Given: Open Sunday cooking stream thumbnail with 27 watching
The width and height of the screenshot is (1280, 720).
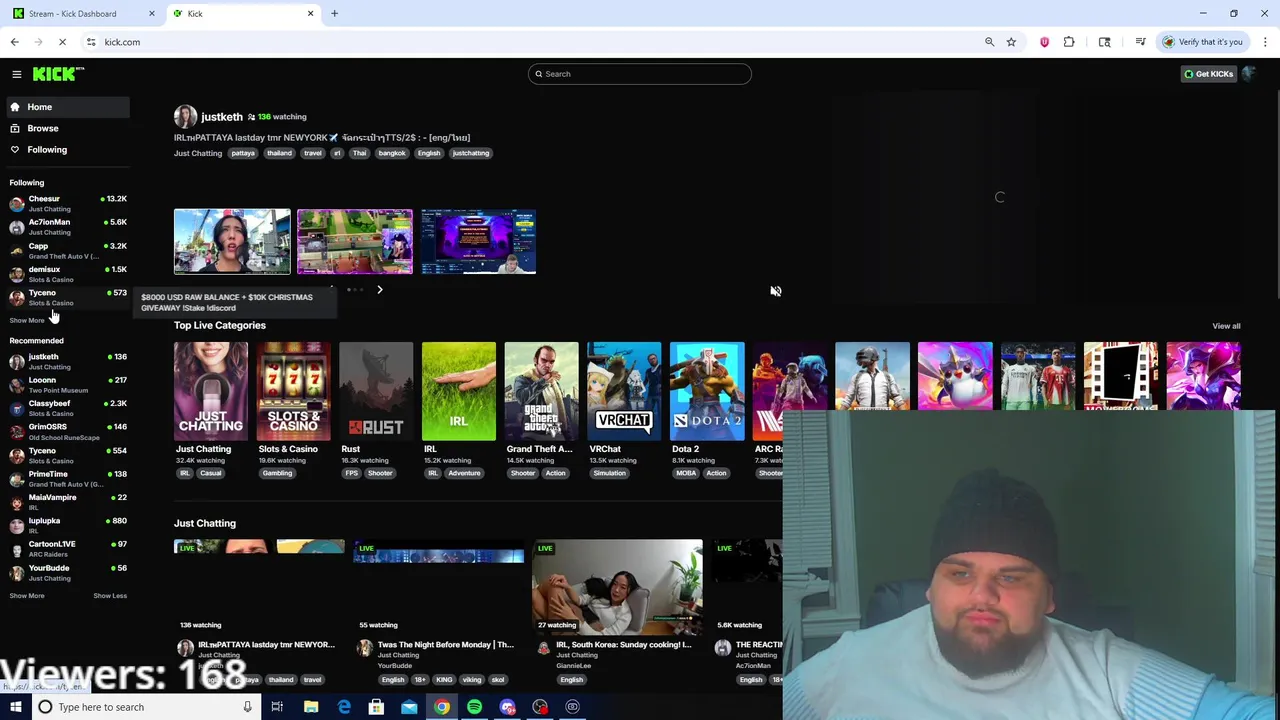Looking at the screenshot, I should (617, 587).
